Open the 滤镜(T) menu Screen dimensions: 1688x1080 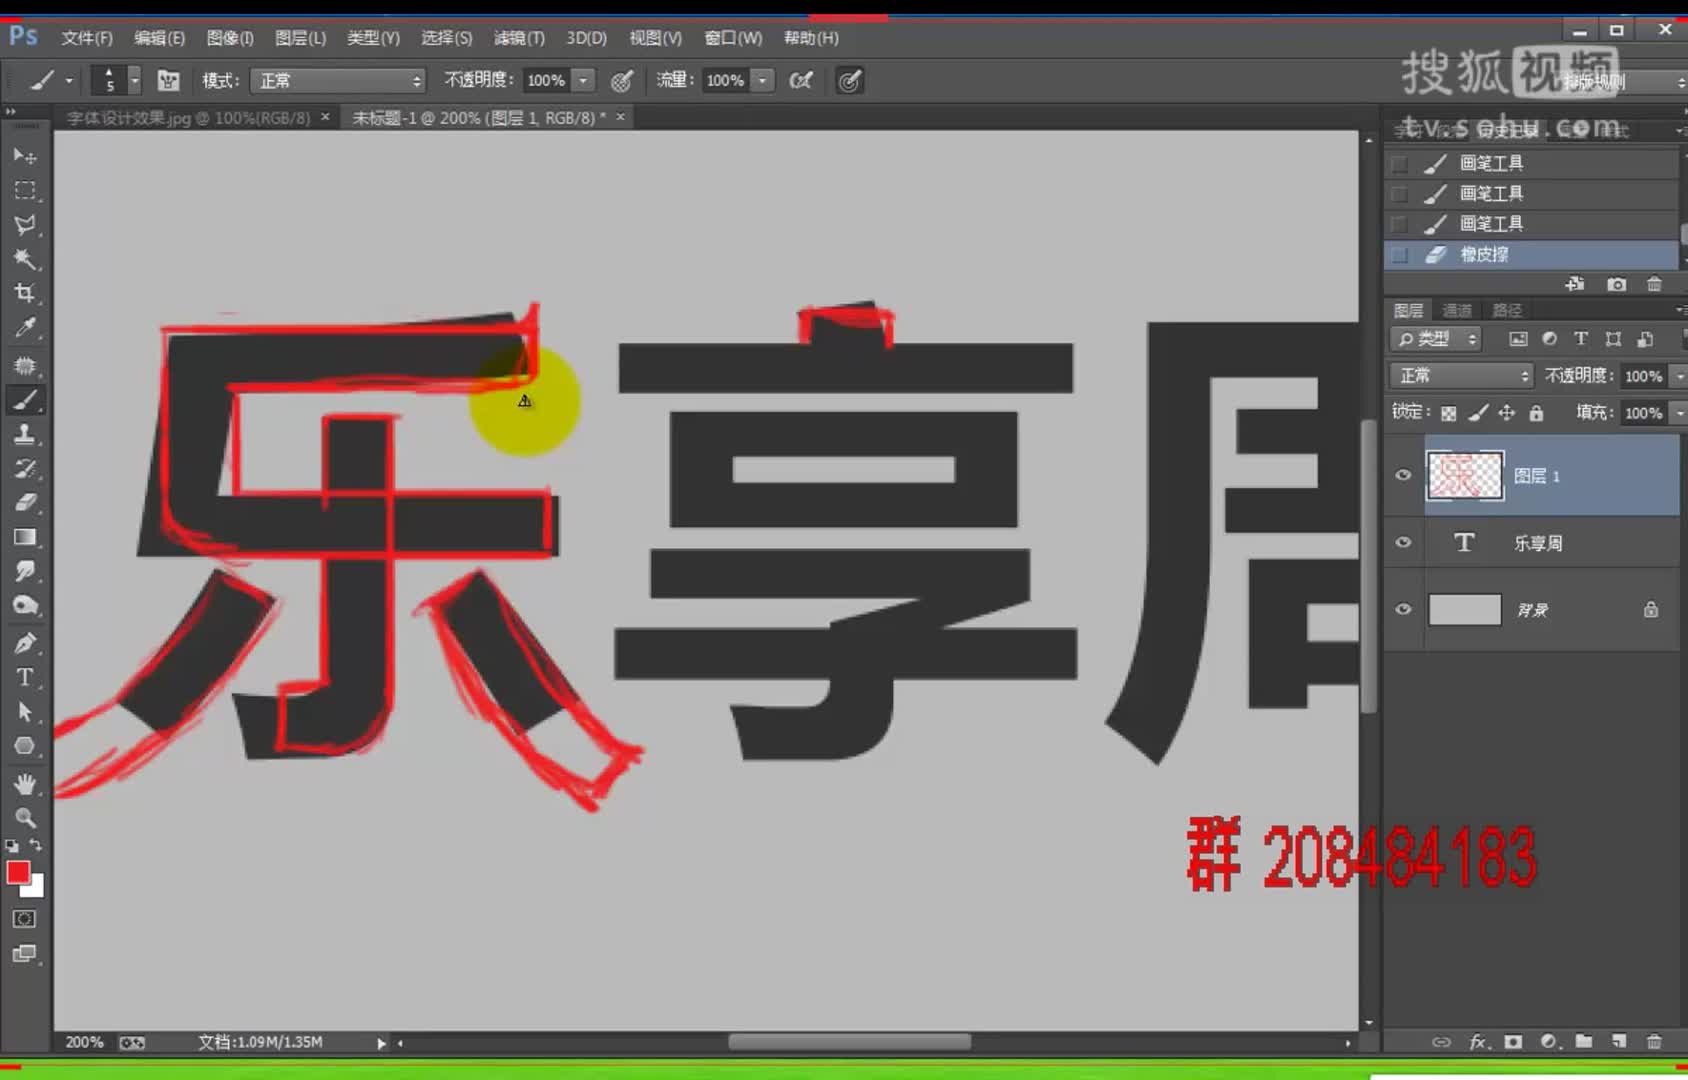[518, 38]
